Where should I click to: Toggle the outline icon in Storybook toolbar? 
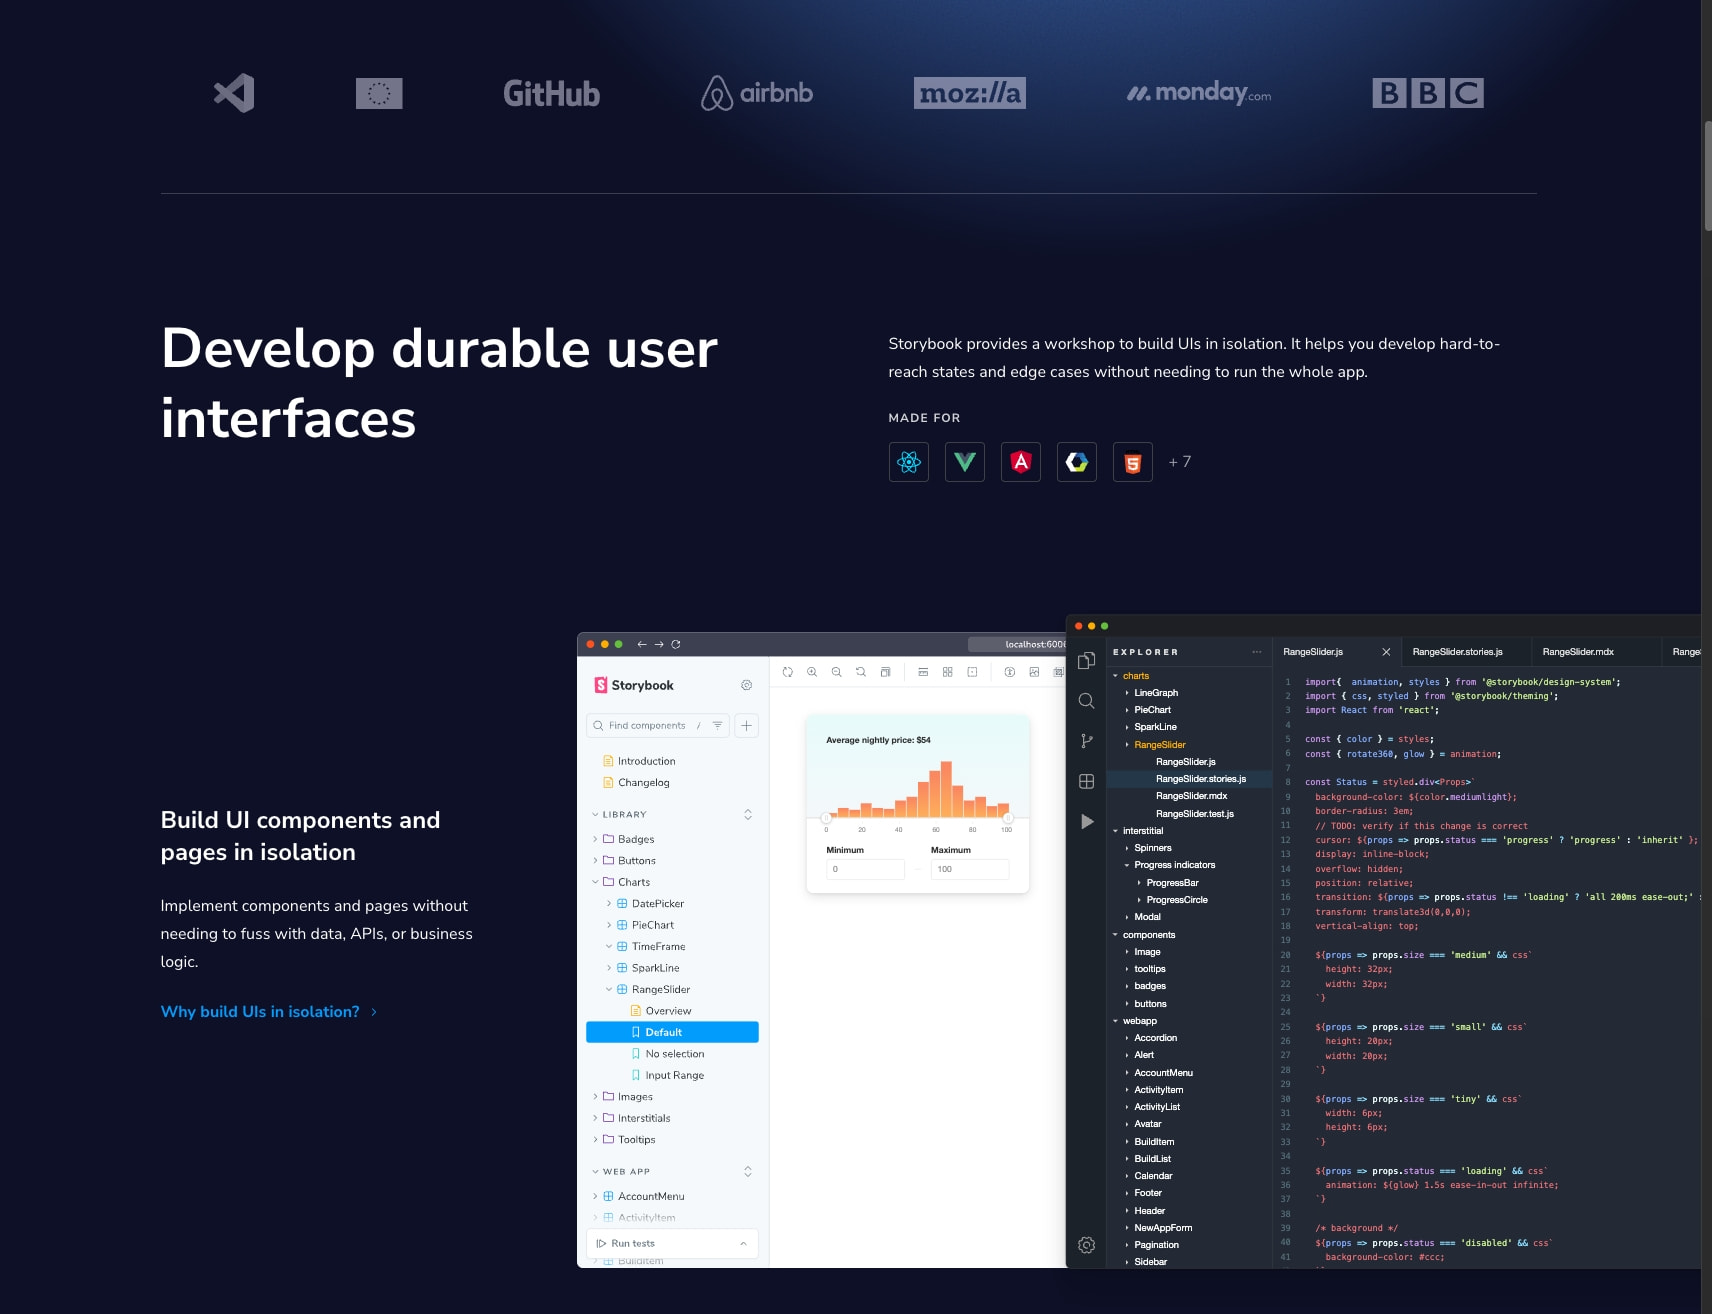click(x=972, y=672)
